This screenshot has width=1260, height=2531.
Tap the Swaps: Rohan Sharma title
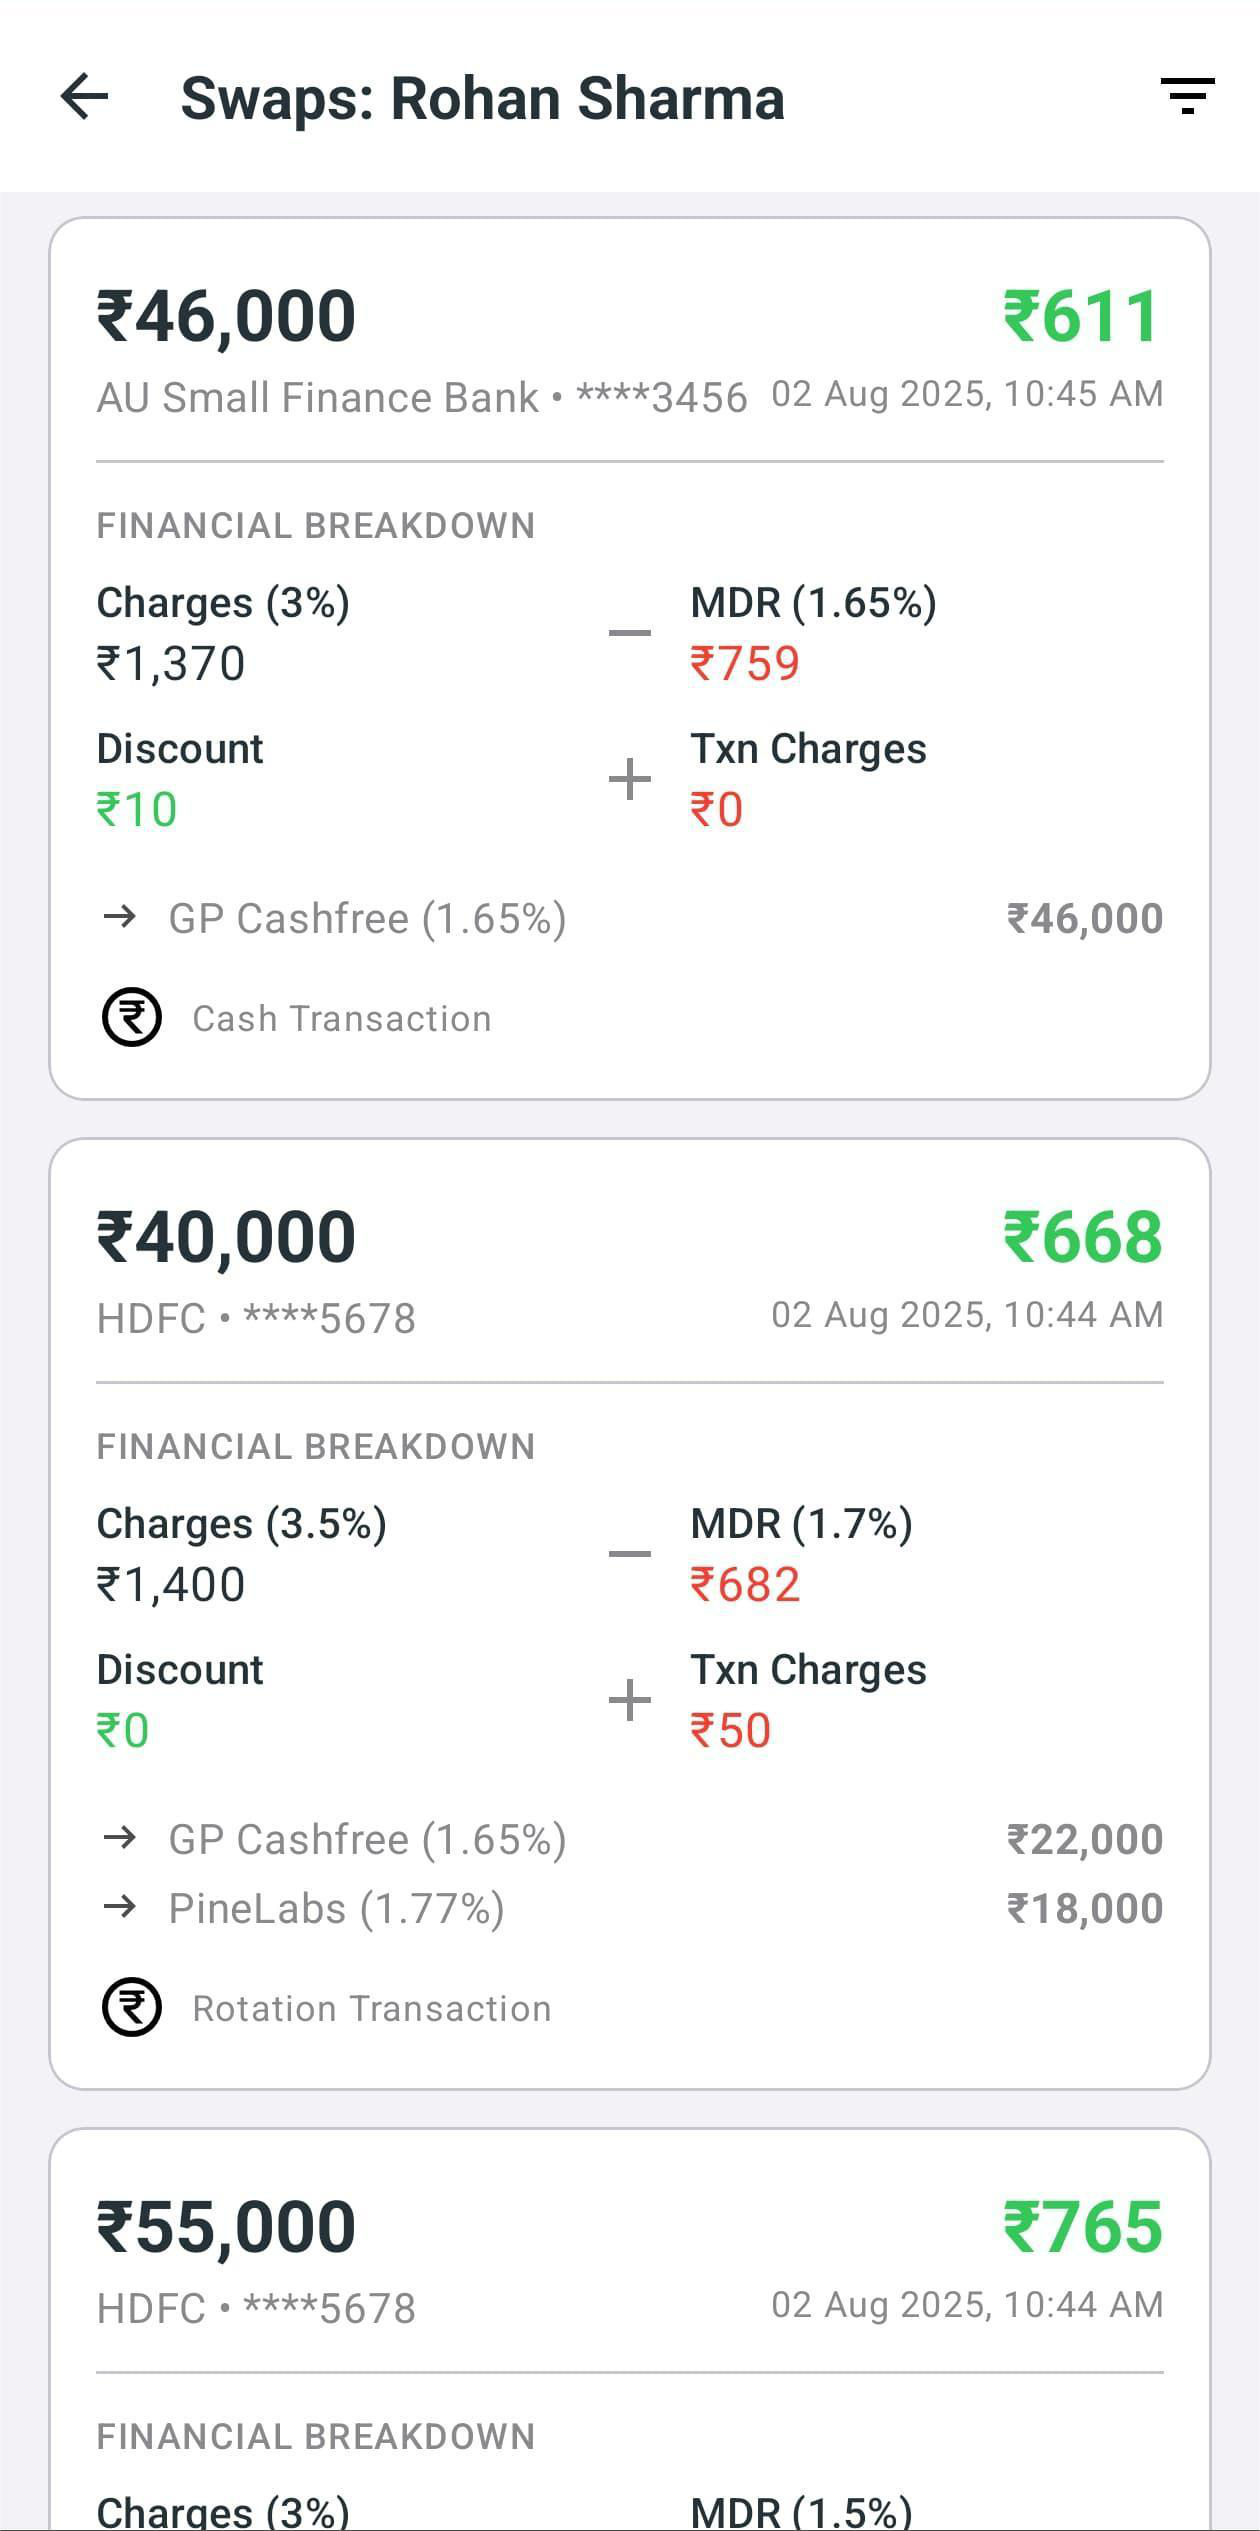[x=483, y=97]
